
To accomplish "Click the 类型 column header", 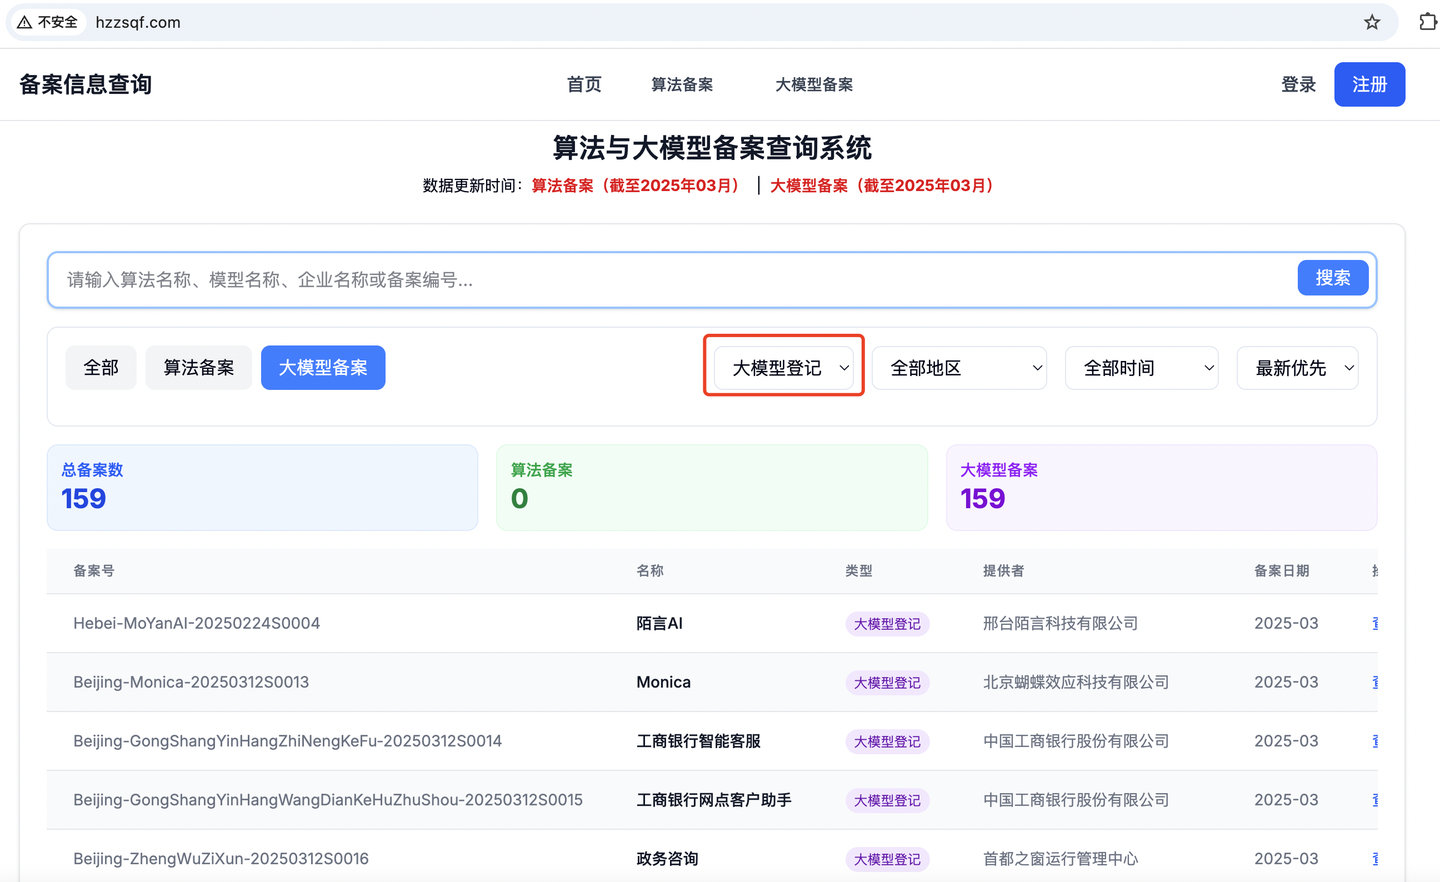I will [x=858, y=571].
